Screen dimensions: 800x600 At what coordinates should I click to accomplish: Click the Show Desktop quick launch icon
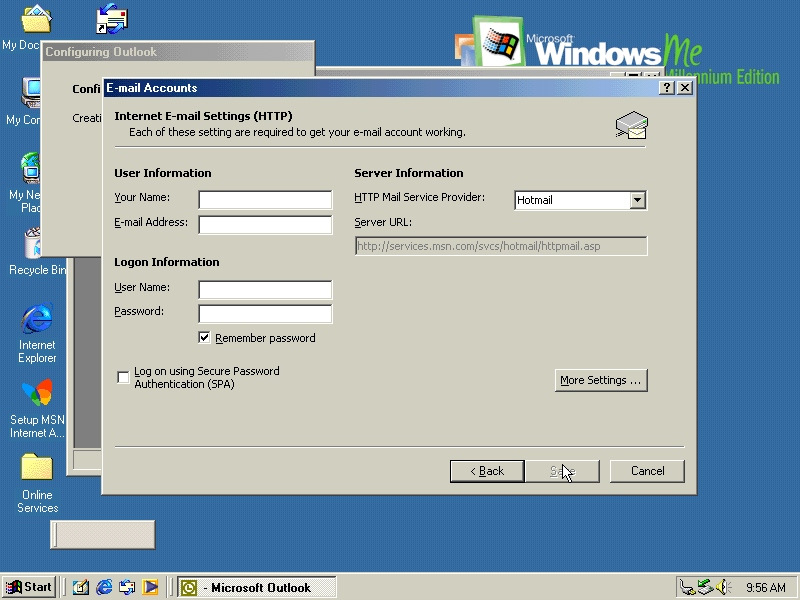pyautogui.click(x=81, y=587)
